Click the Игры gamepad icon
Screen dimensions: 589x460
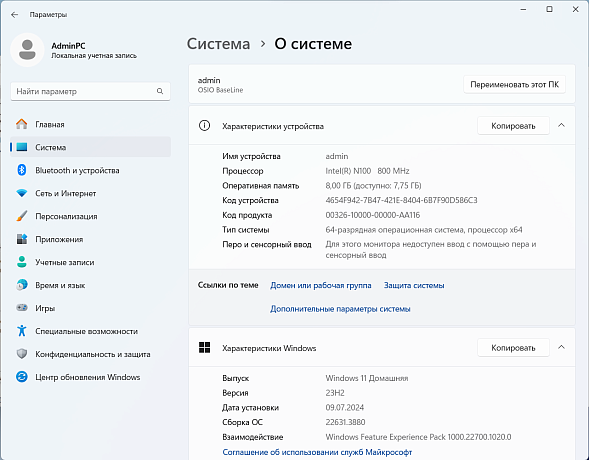coord(22,308)
